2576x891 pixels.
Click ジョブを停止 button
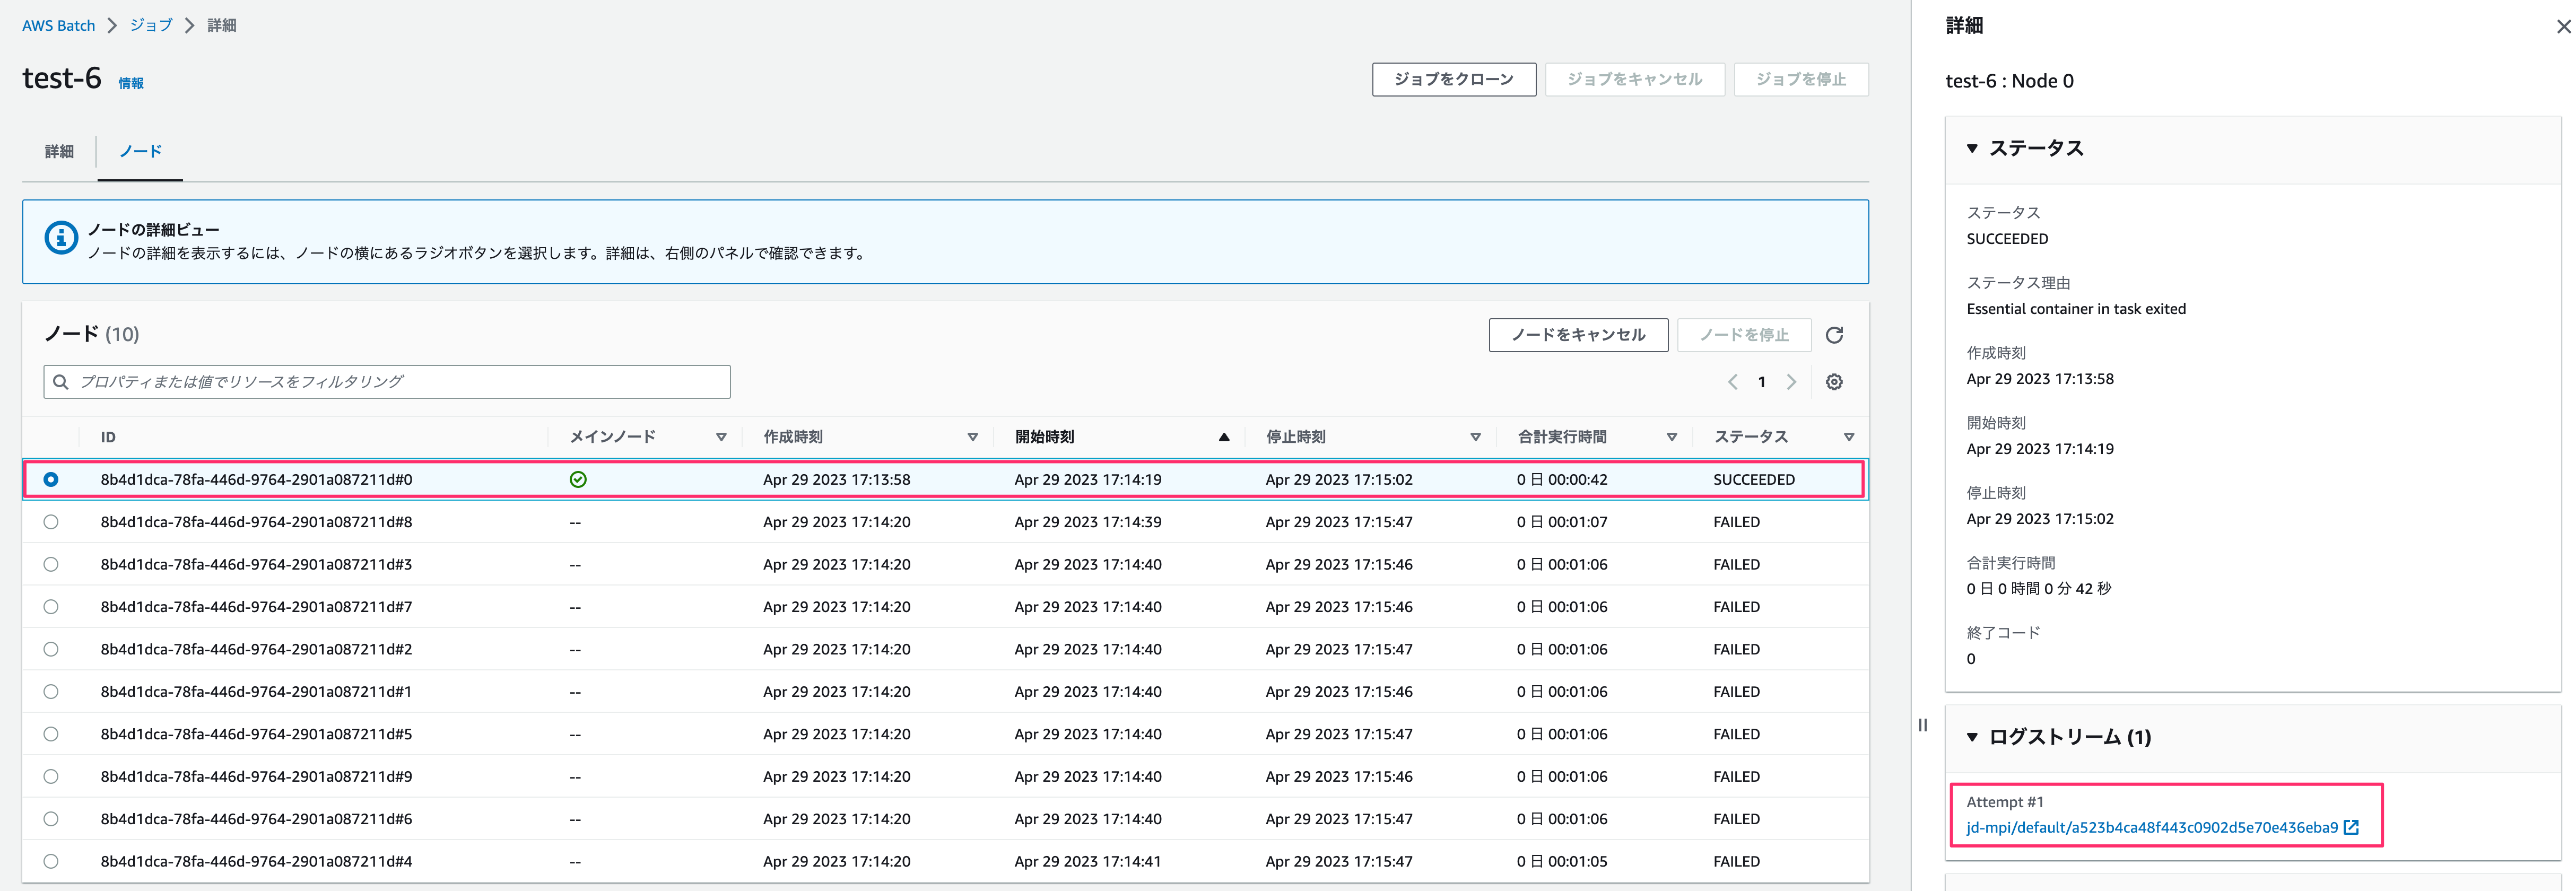1800,79
